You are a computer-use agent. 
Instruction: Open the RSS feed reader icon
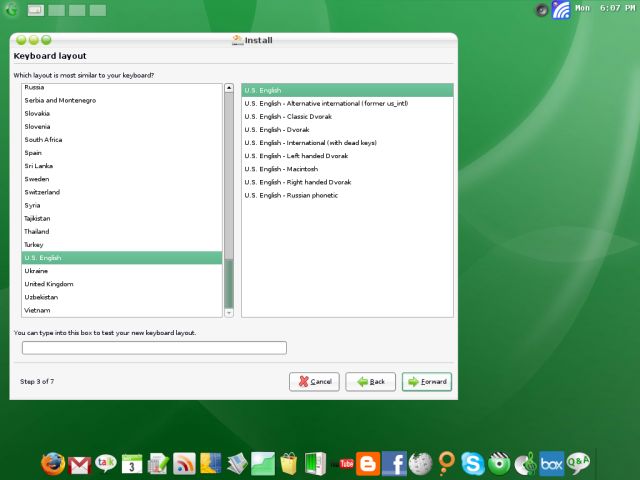184,464
